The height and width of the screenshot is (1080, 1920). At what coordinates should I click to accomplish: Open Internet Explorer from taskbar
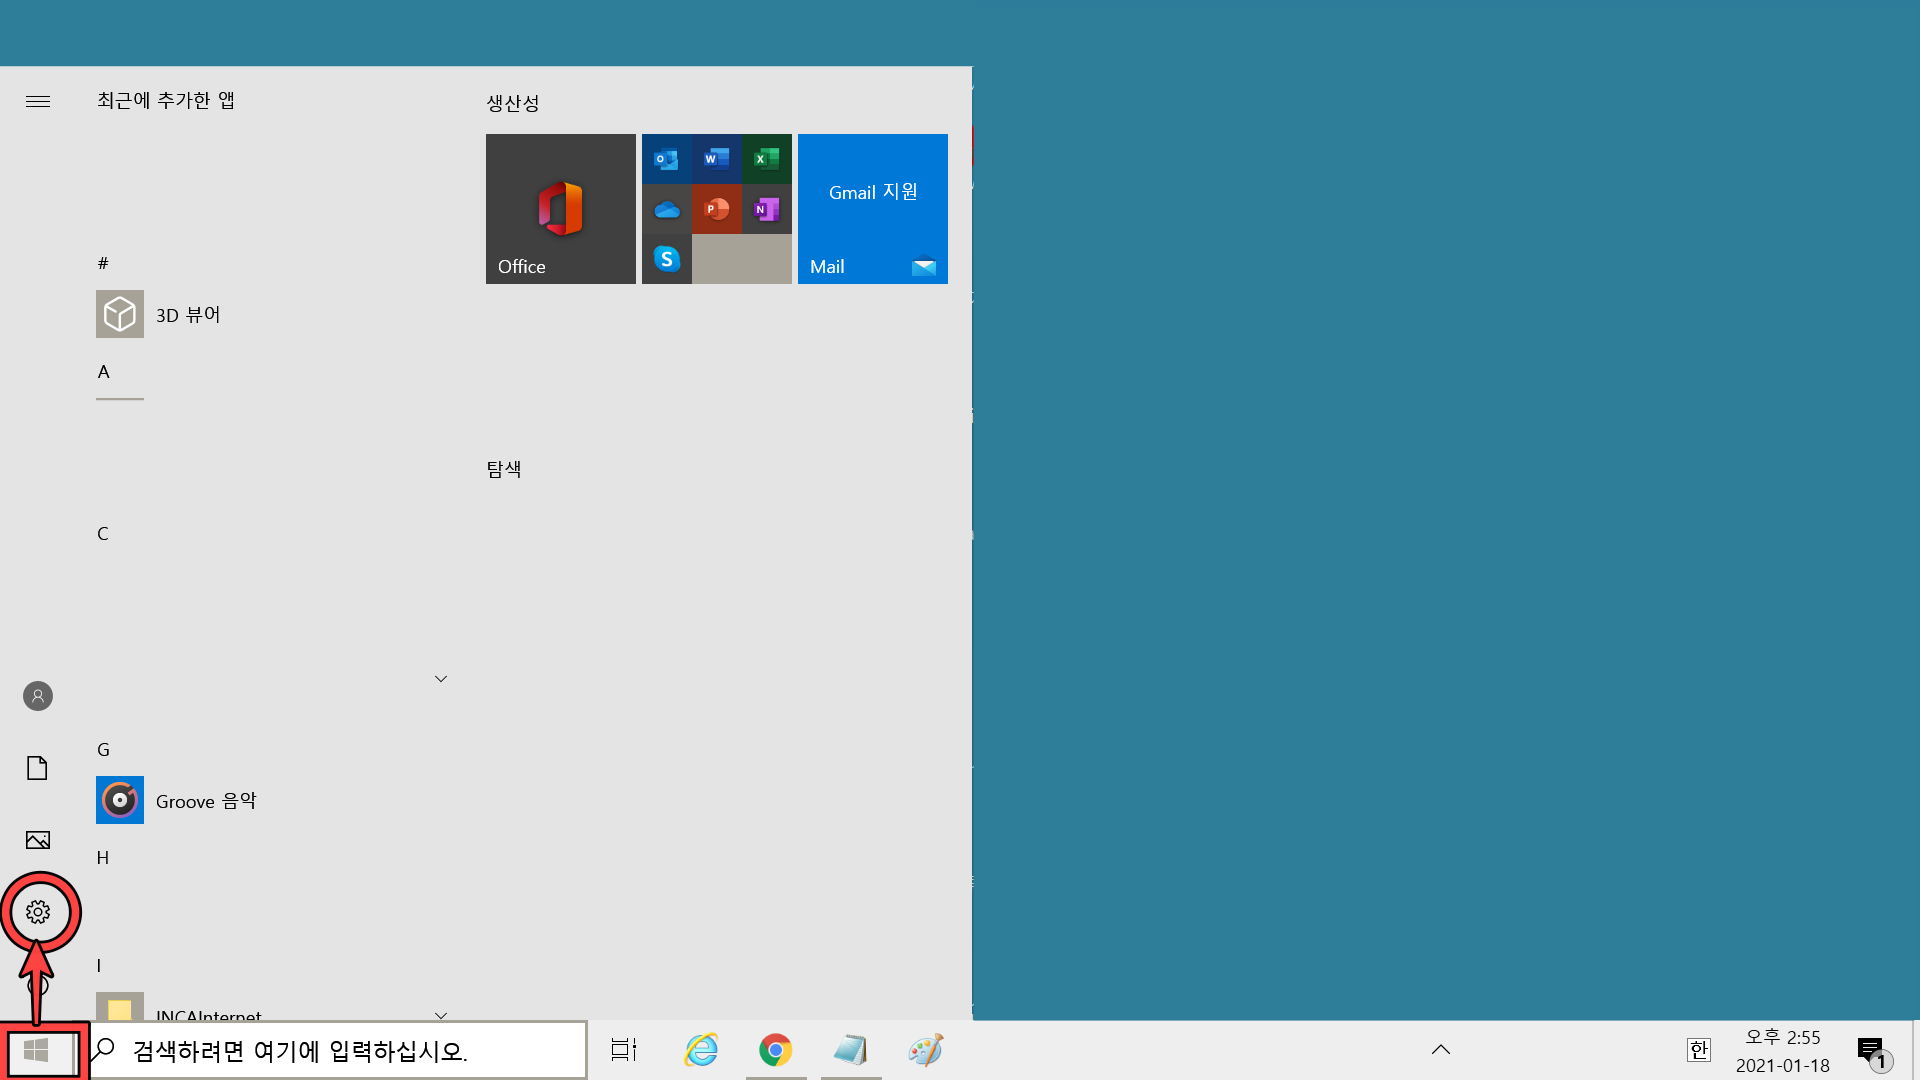click(701, 1050)
